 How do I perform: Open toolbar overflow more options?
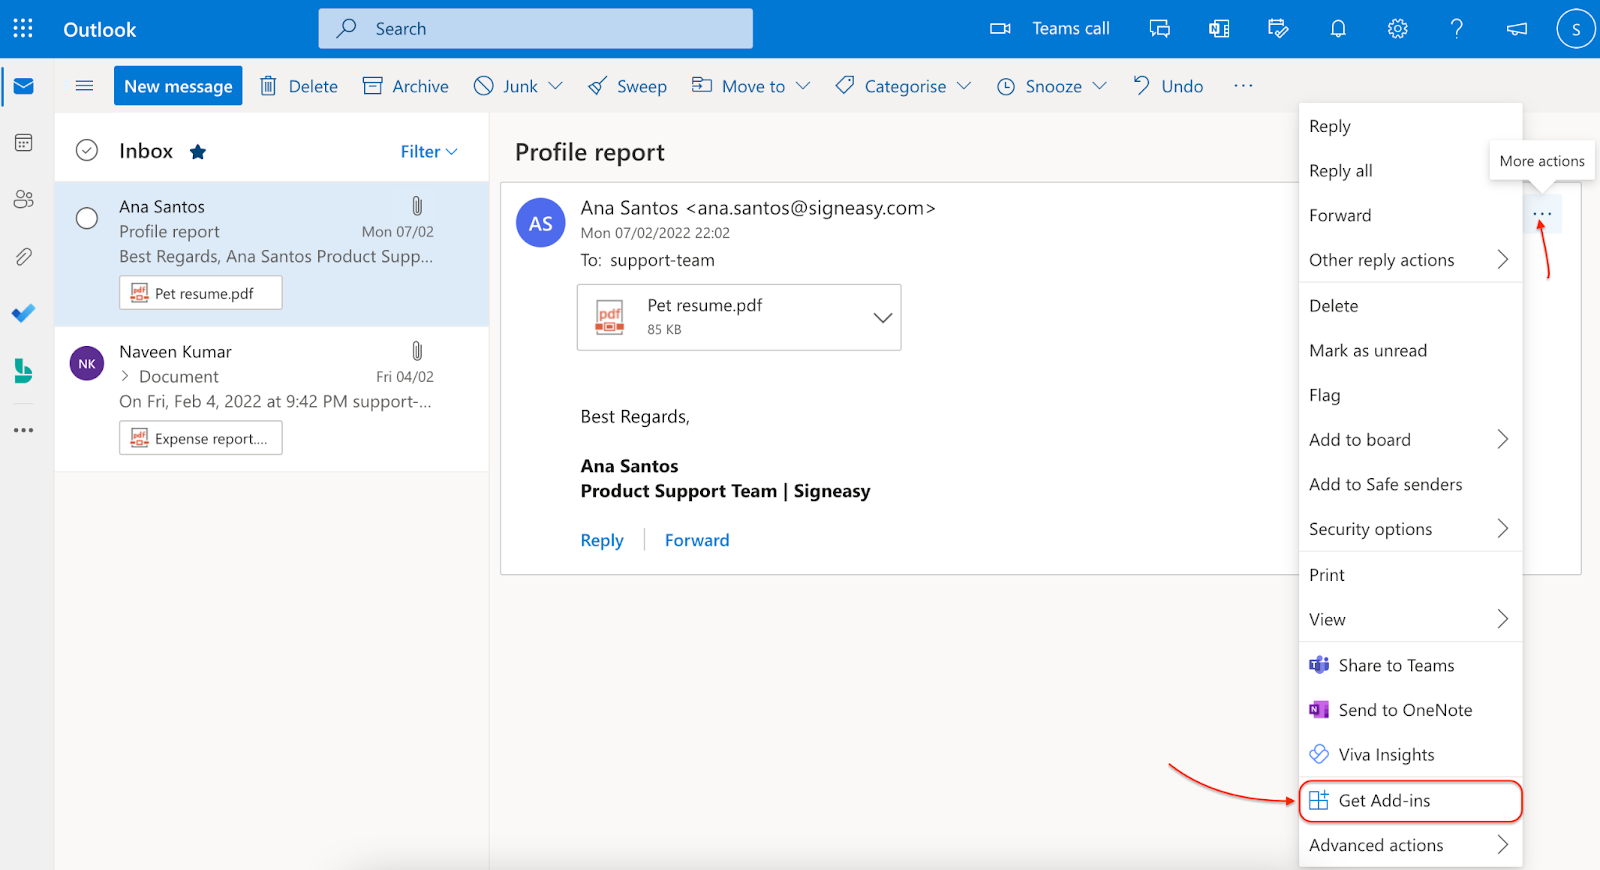click(x=1243, y=86)
